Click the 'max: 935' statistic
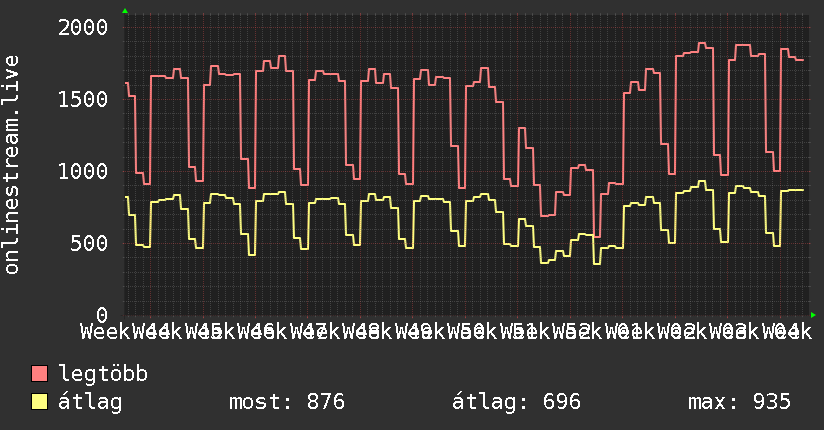Screen dimensions: 824x430 point(739,402)
